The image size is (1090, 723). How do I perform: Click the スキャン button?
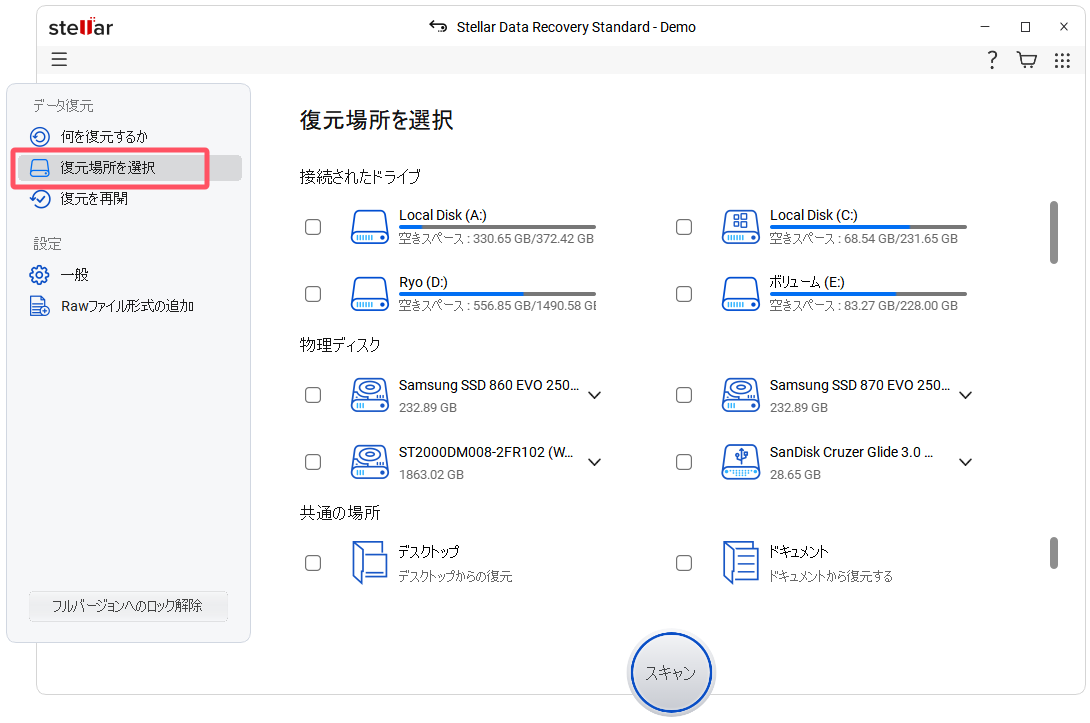pos(670,672)
